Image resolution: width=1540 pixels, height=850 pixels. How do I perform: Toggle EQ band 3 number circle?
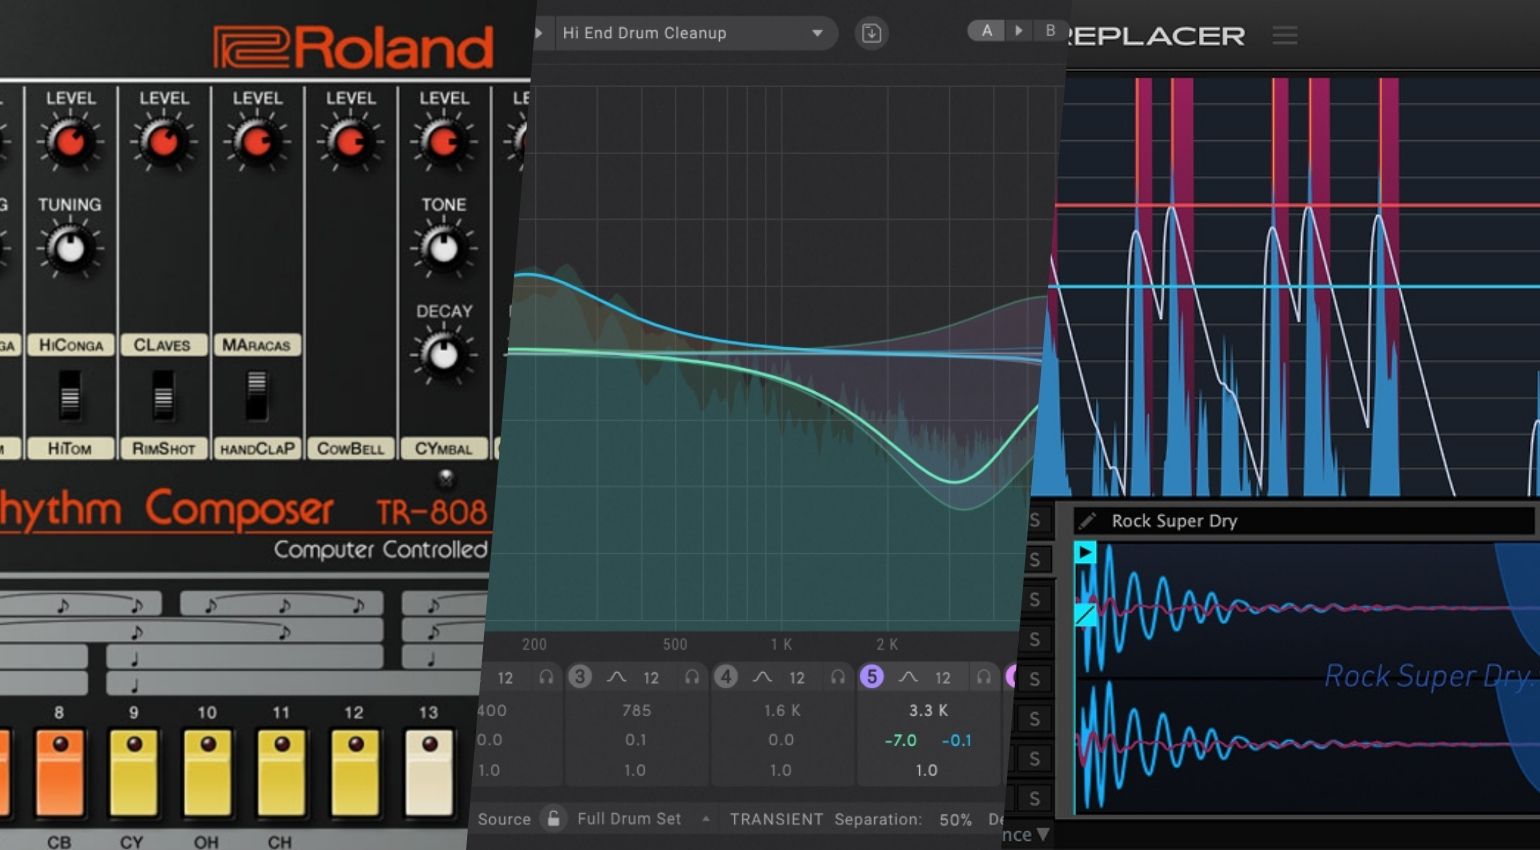click(579, 677)
